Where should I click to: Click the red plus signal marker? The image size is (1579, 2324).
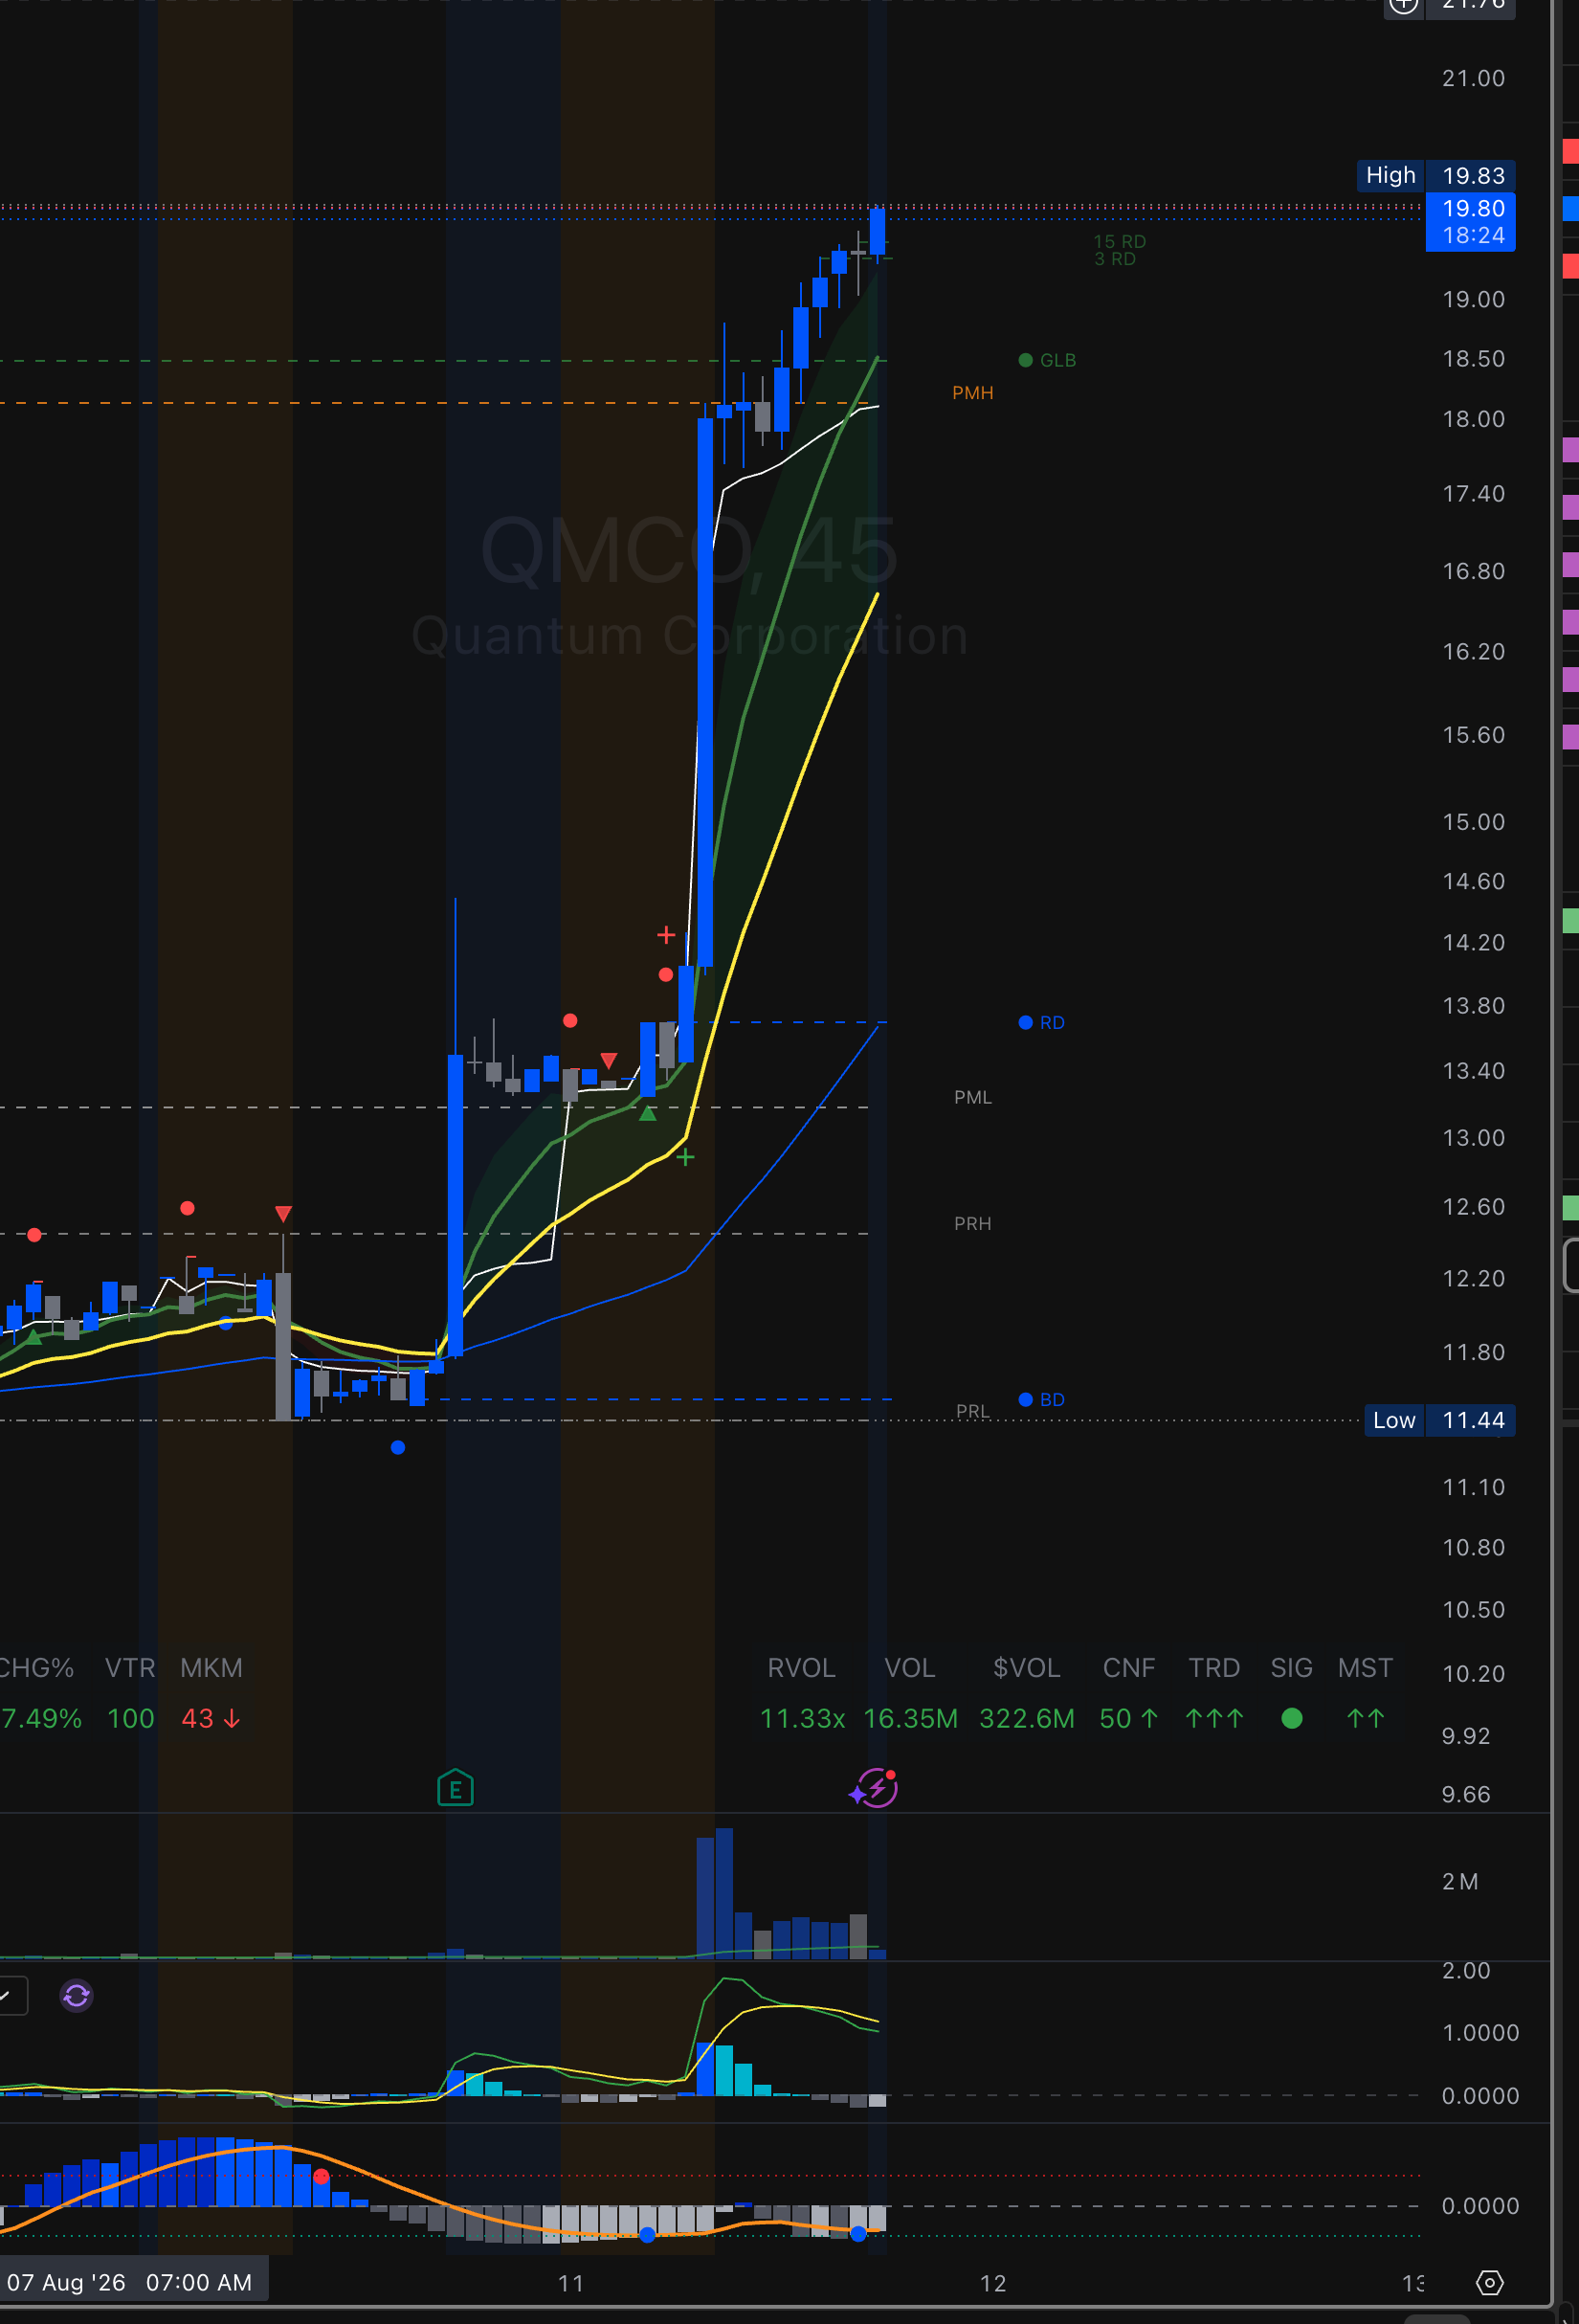point(666,935)
